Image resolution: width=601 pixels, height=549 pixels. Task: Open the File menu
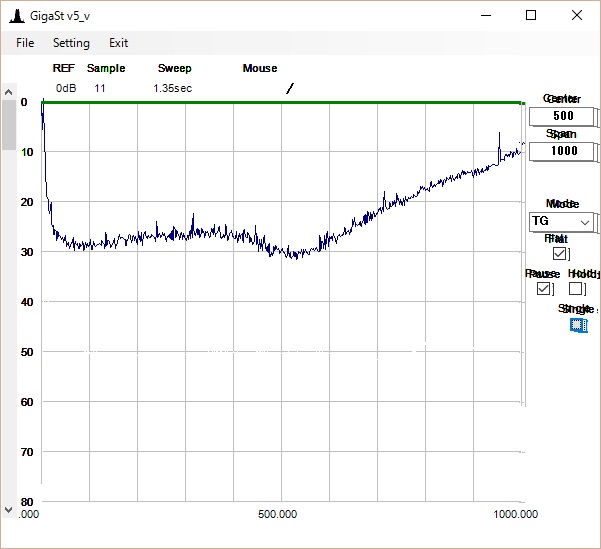[25, 43]
